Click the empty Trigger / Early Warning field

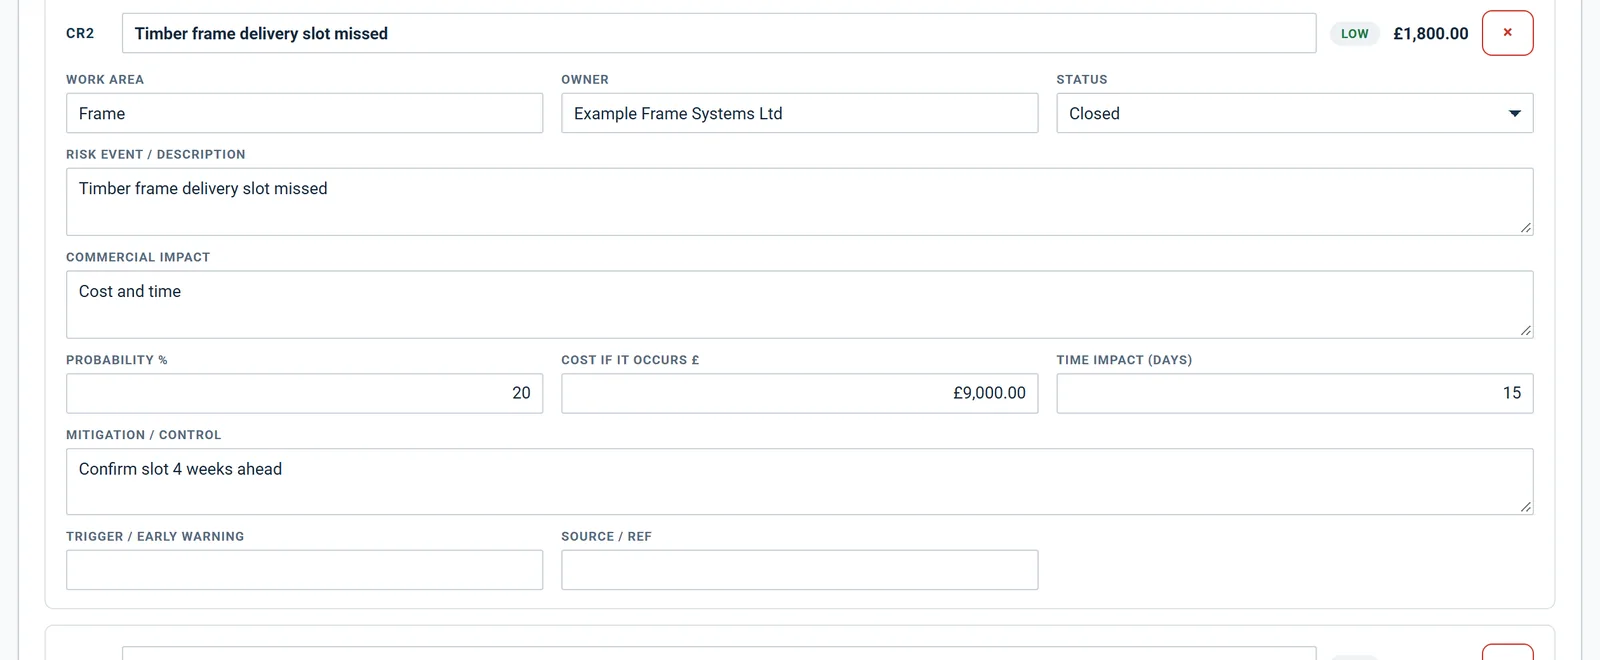(x=304, y=570)
